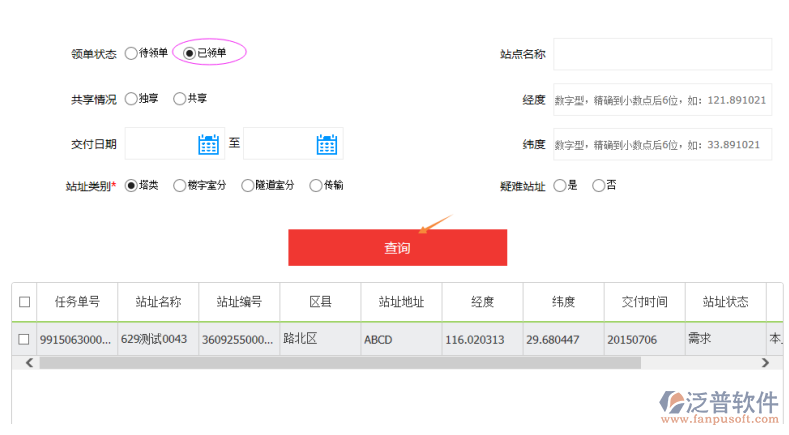Click the 经度 input field
Screen dimensions: 789x435
662,100
